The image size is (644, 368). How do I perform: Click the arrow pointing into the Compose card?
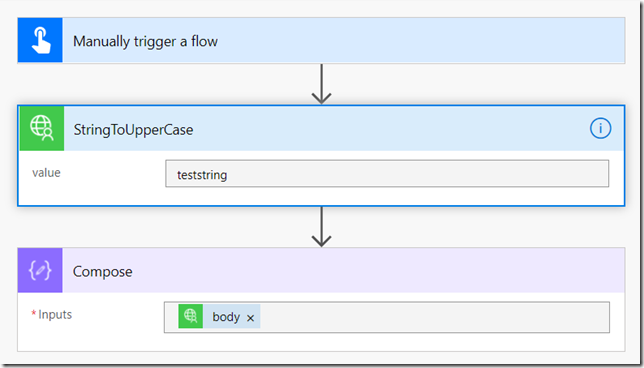(x=322, y=227)
